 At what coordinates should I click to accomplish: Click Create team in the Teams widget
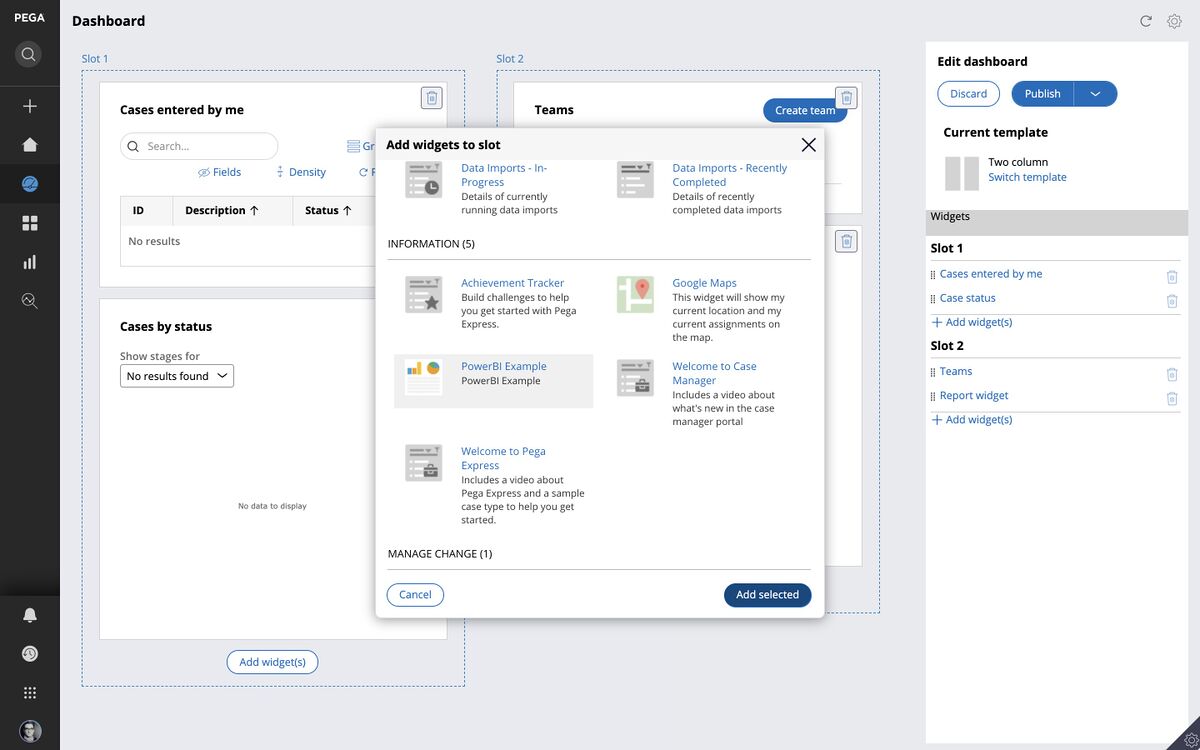pyautogui.click(x=804, y=110)
